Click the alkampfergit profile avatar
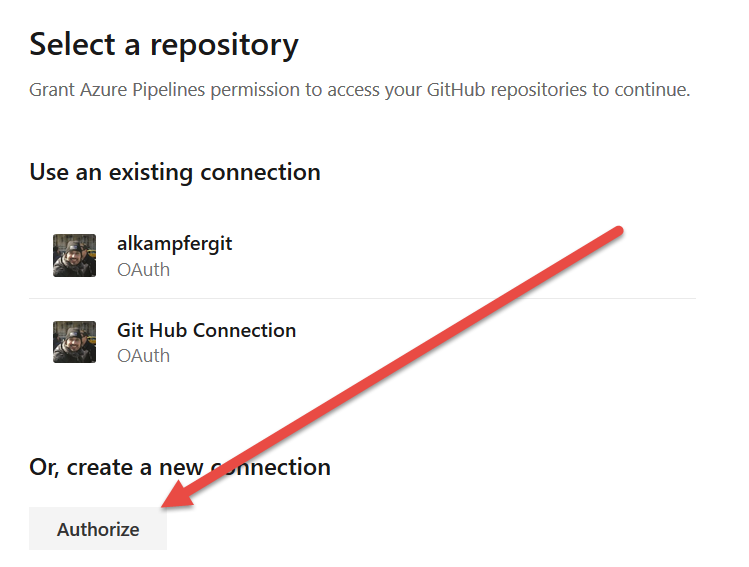Viewport: 749px width, 567px height. click(74, 255)
